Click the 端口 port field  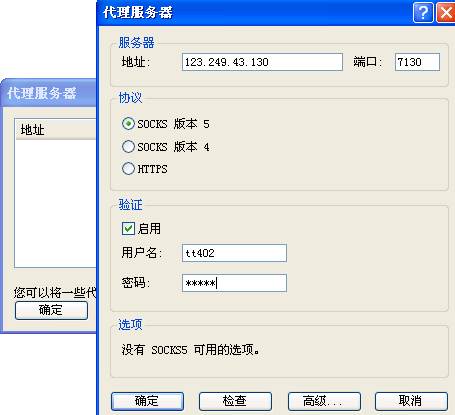[x=417, y=62]
